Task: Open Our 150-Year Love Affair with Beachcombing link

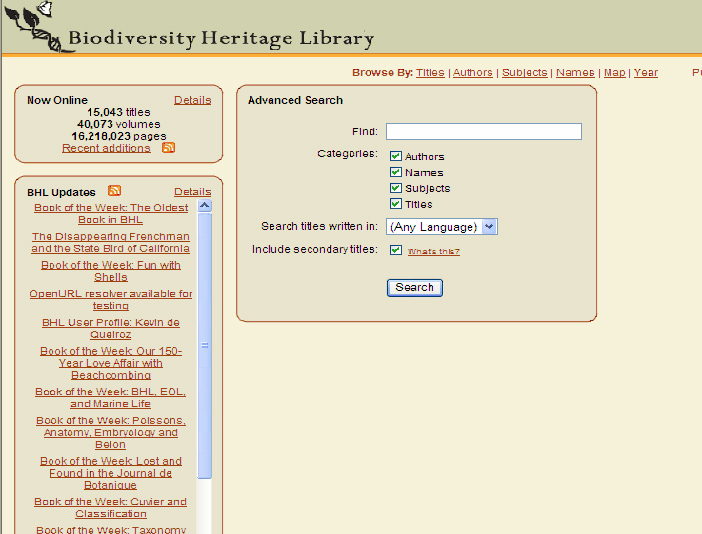Action: 111,363
